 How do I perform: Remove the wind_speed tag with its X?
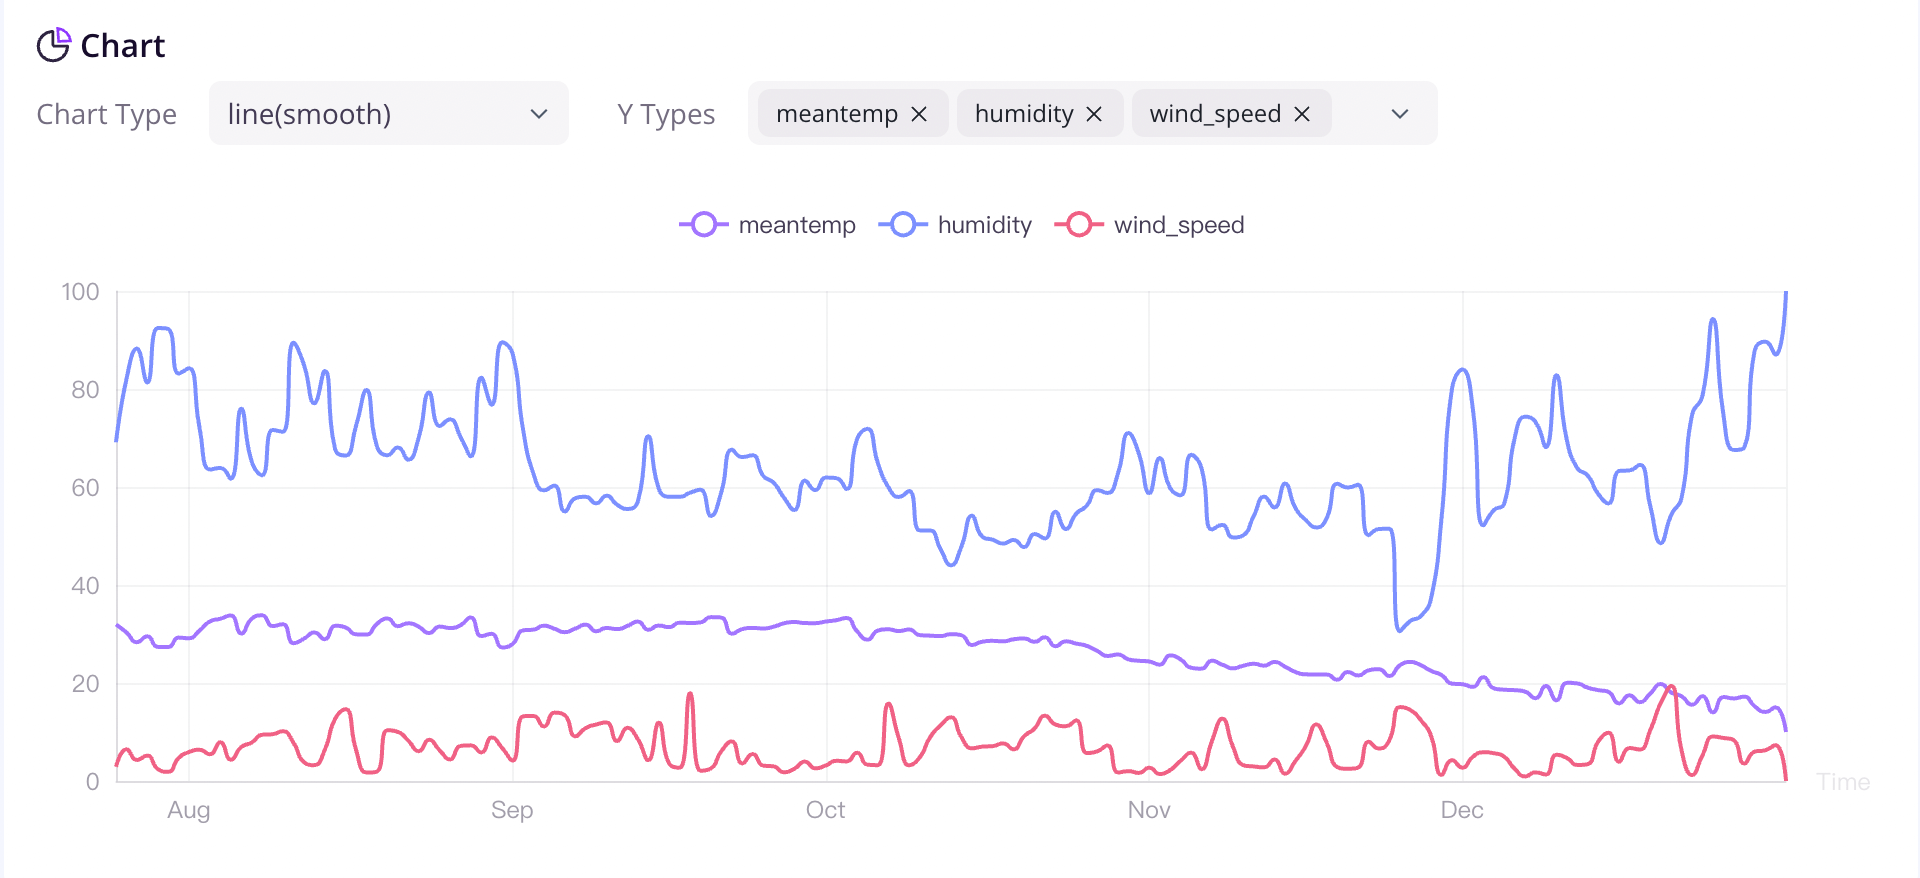1302,114
